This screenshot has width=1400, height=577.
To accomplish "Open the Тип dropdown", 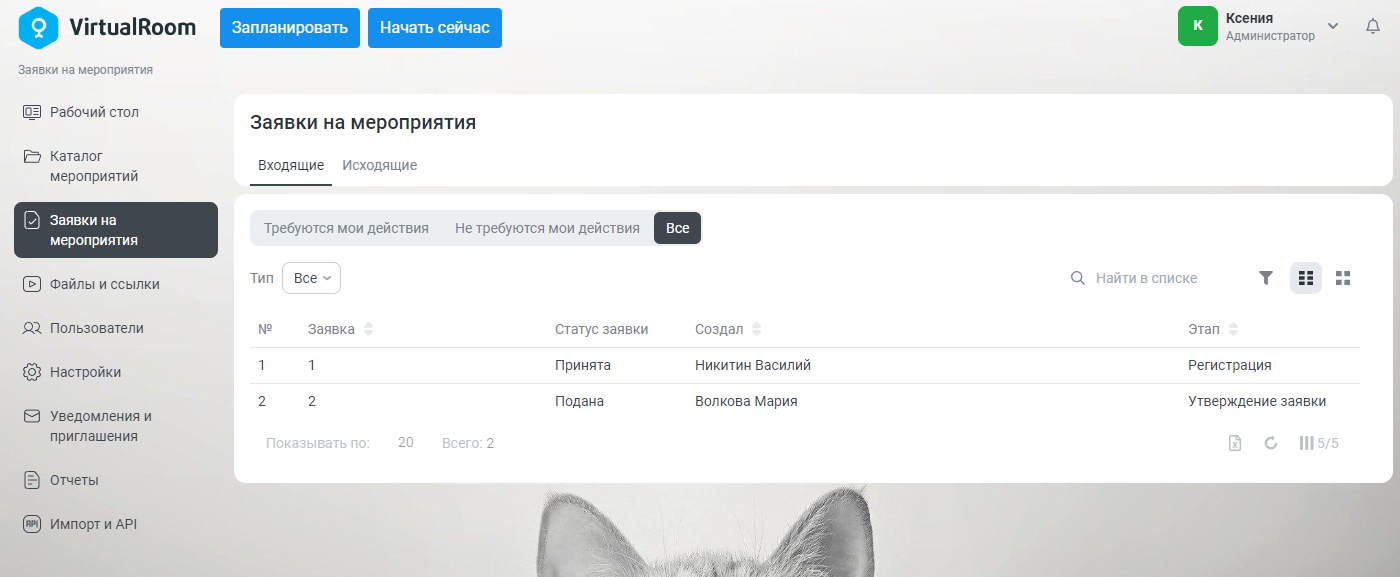I will pos(312,278).
